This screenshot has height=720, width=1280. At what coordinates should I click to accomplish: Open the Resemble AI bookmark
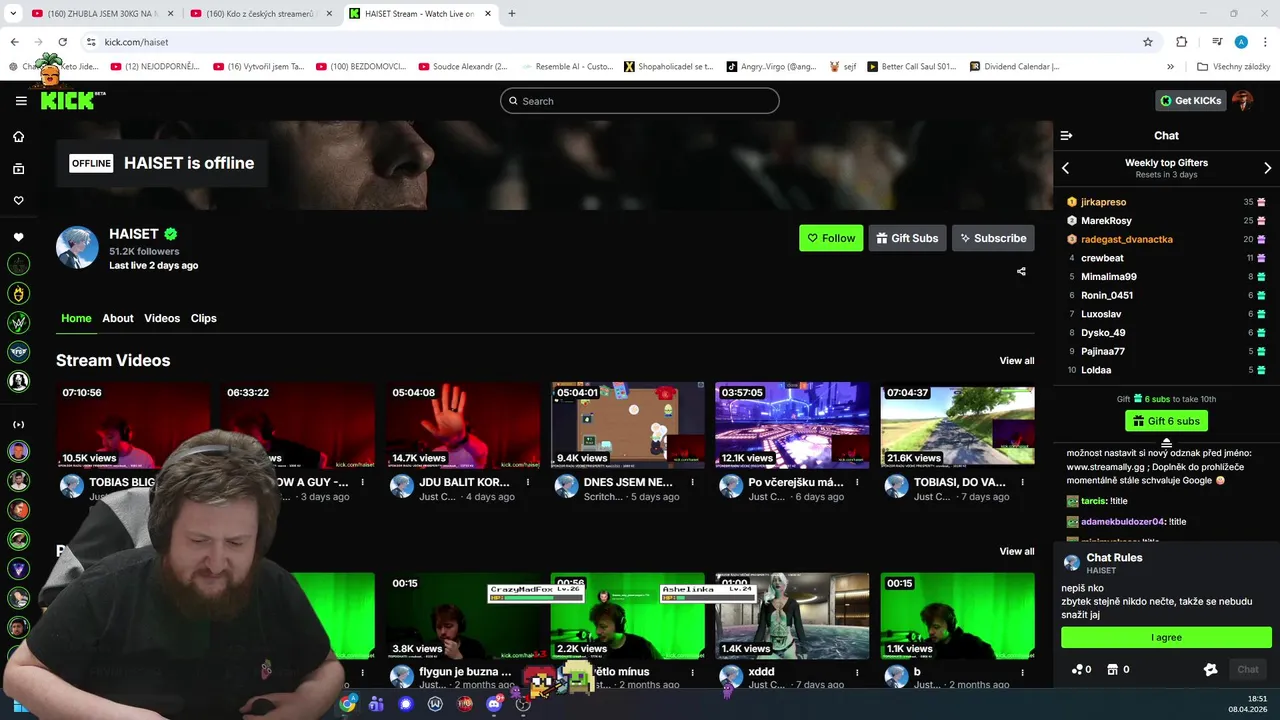point(567,67)
